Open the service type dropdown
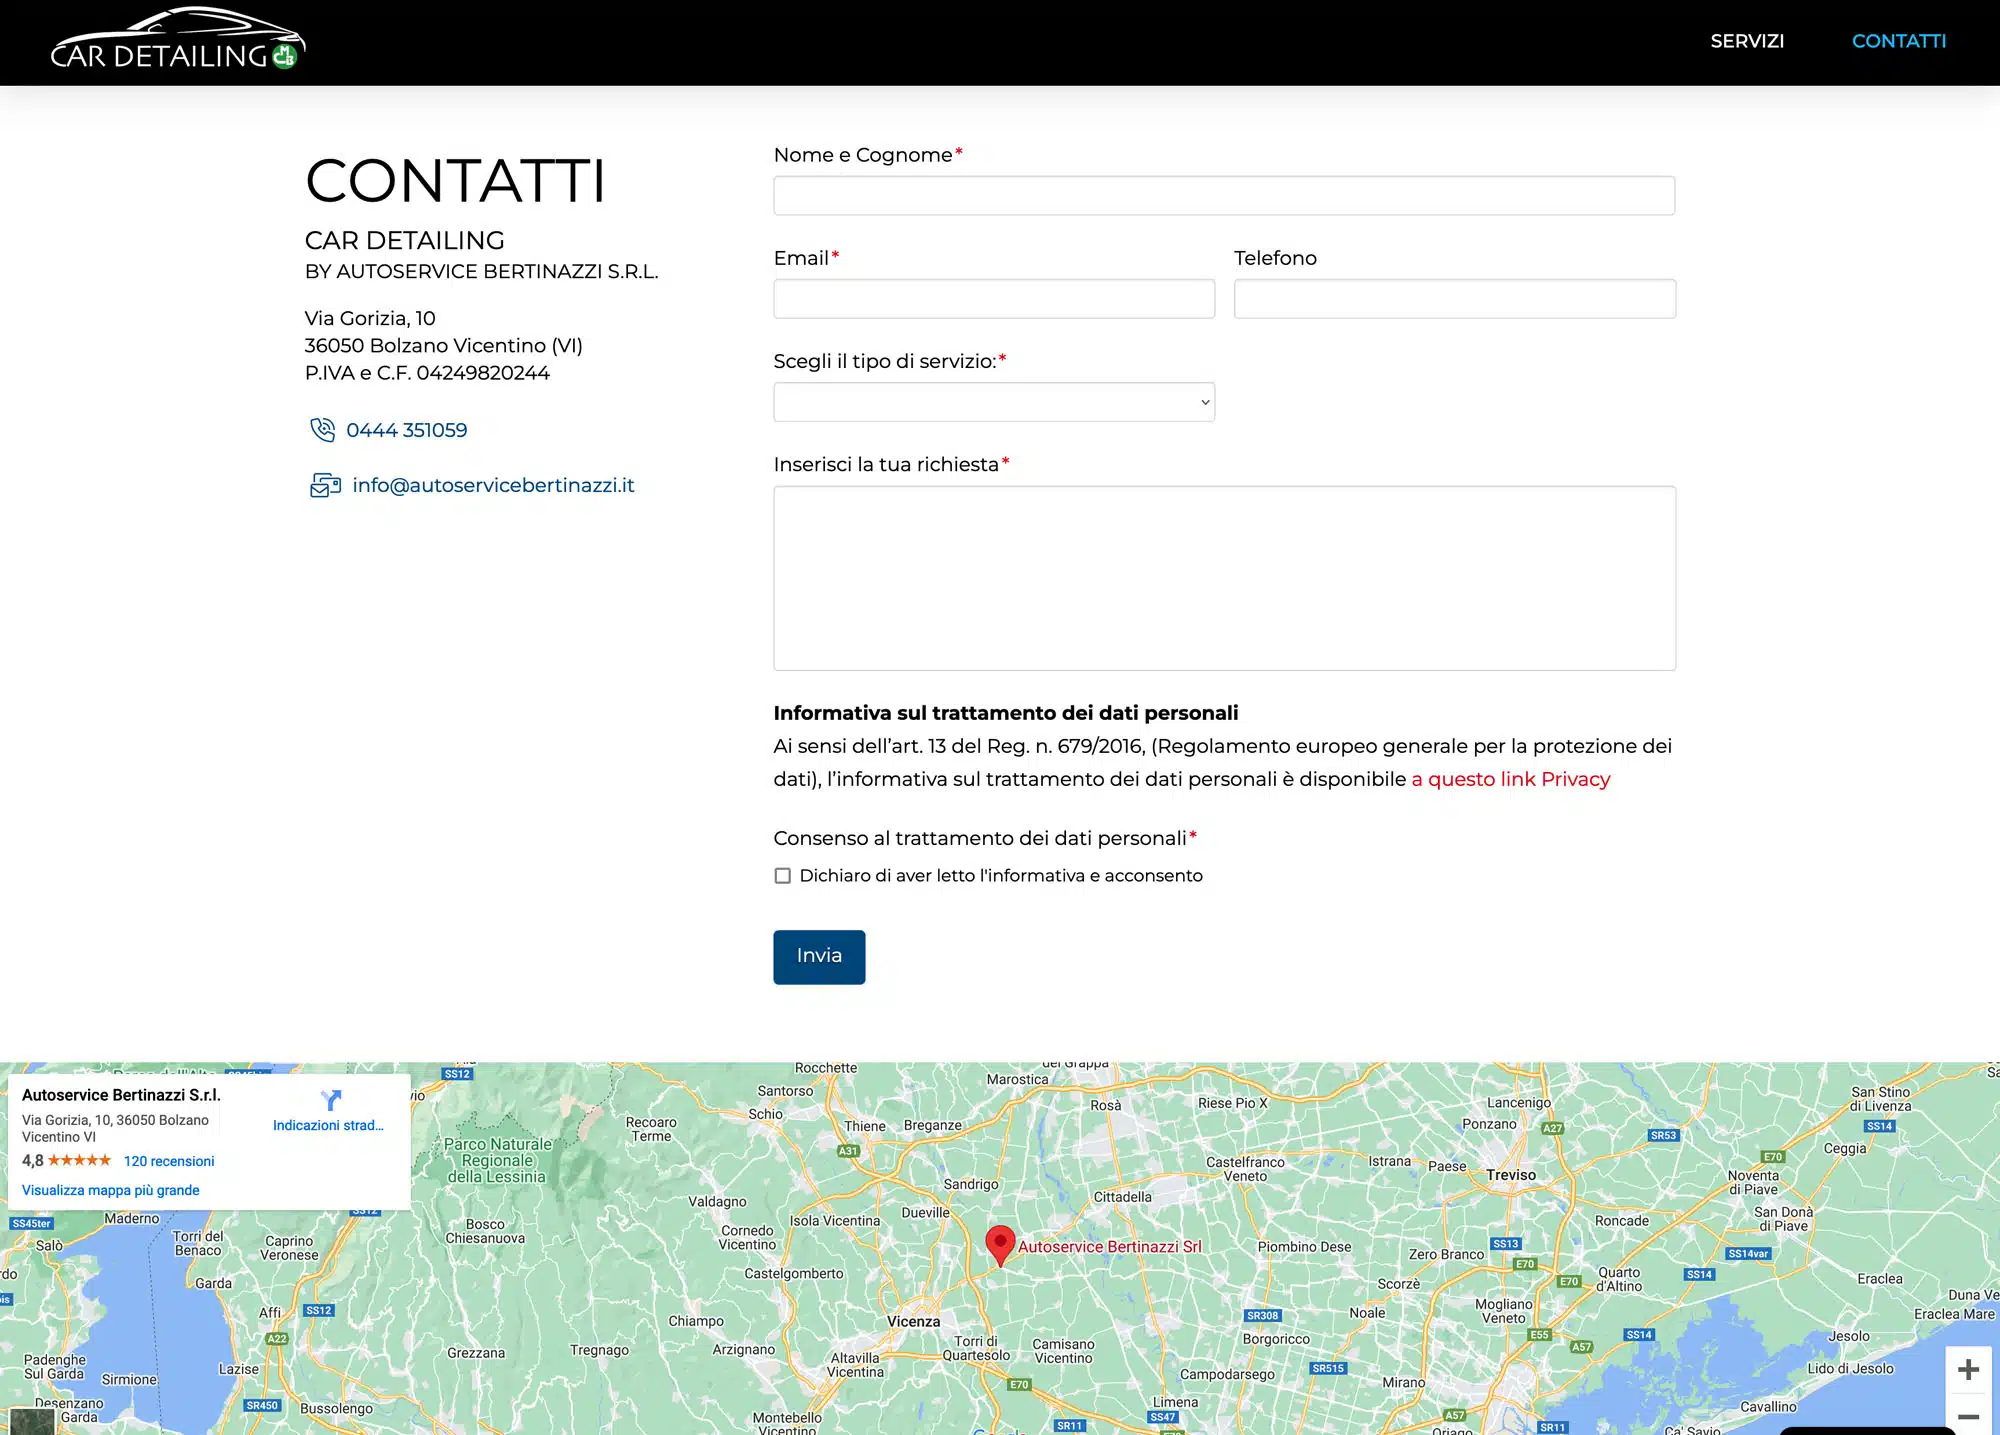Viewport: 2000px width, 1435px height. click(994, 402)
